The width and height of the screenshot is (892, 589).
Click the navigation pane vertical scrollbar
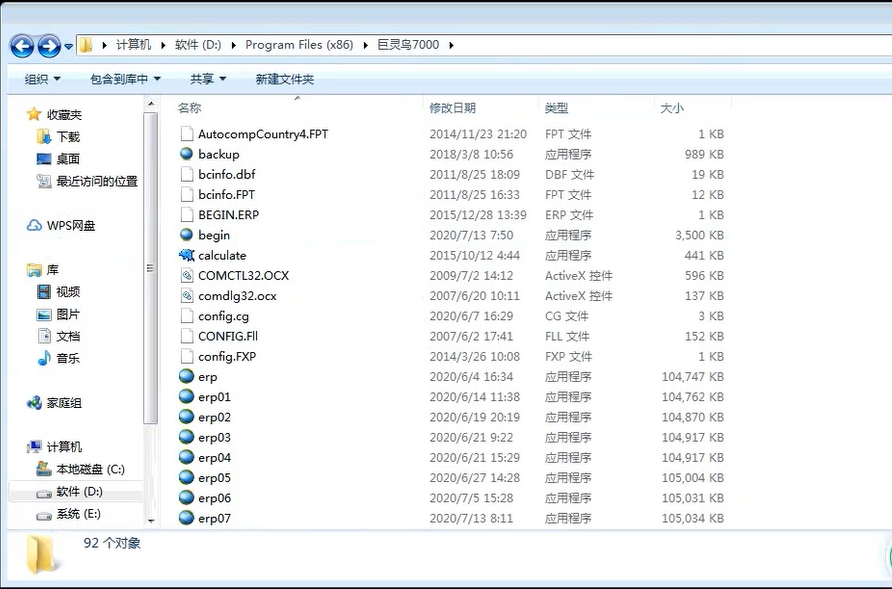pyautogui.click(x=151, y=270)
